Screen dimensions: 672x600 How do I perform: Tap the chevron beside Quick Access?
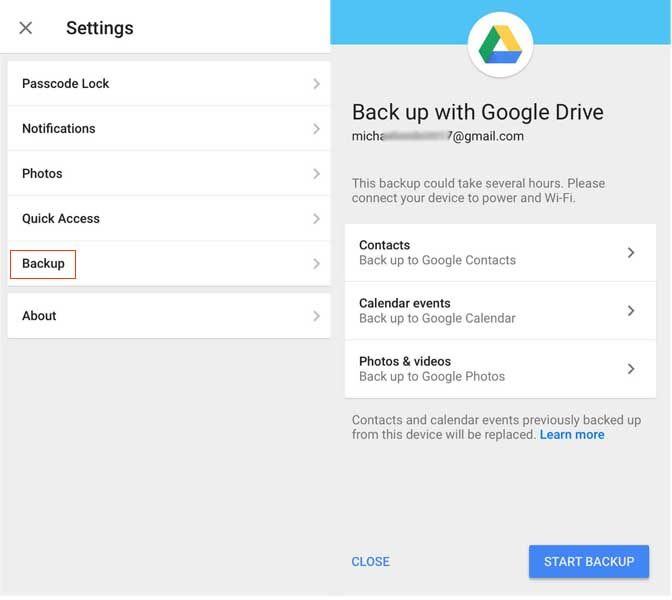coord(316,219)
